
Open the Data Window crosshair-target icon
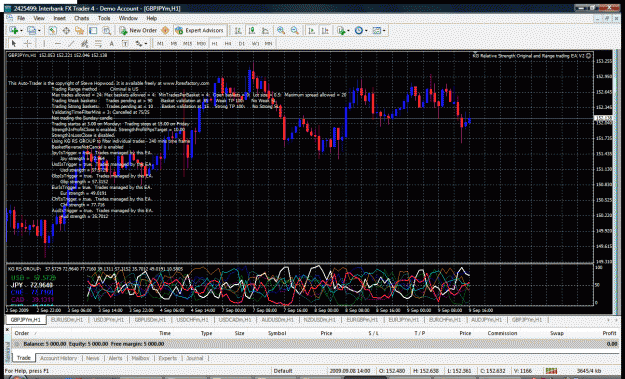pyautogui.click(x=66, y=31)
